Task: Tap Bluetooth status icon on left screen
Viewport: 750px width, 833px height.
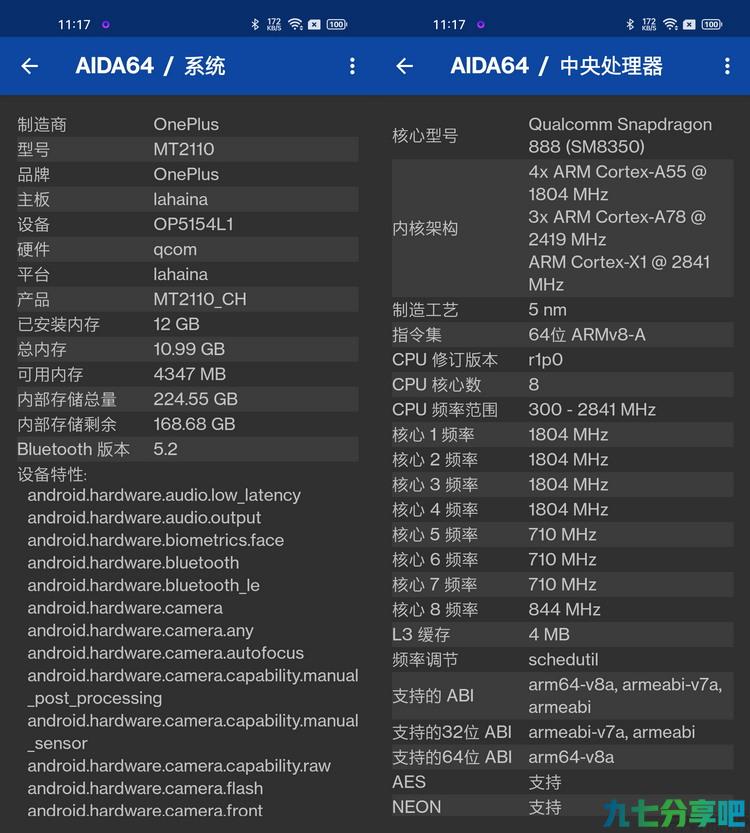Action: pyautogui.click(x=255, y=24)
